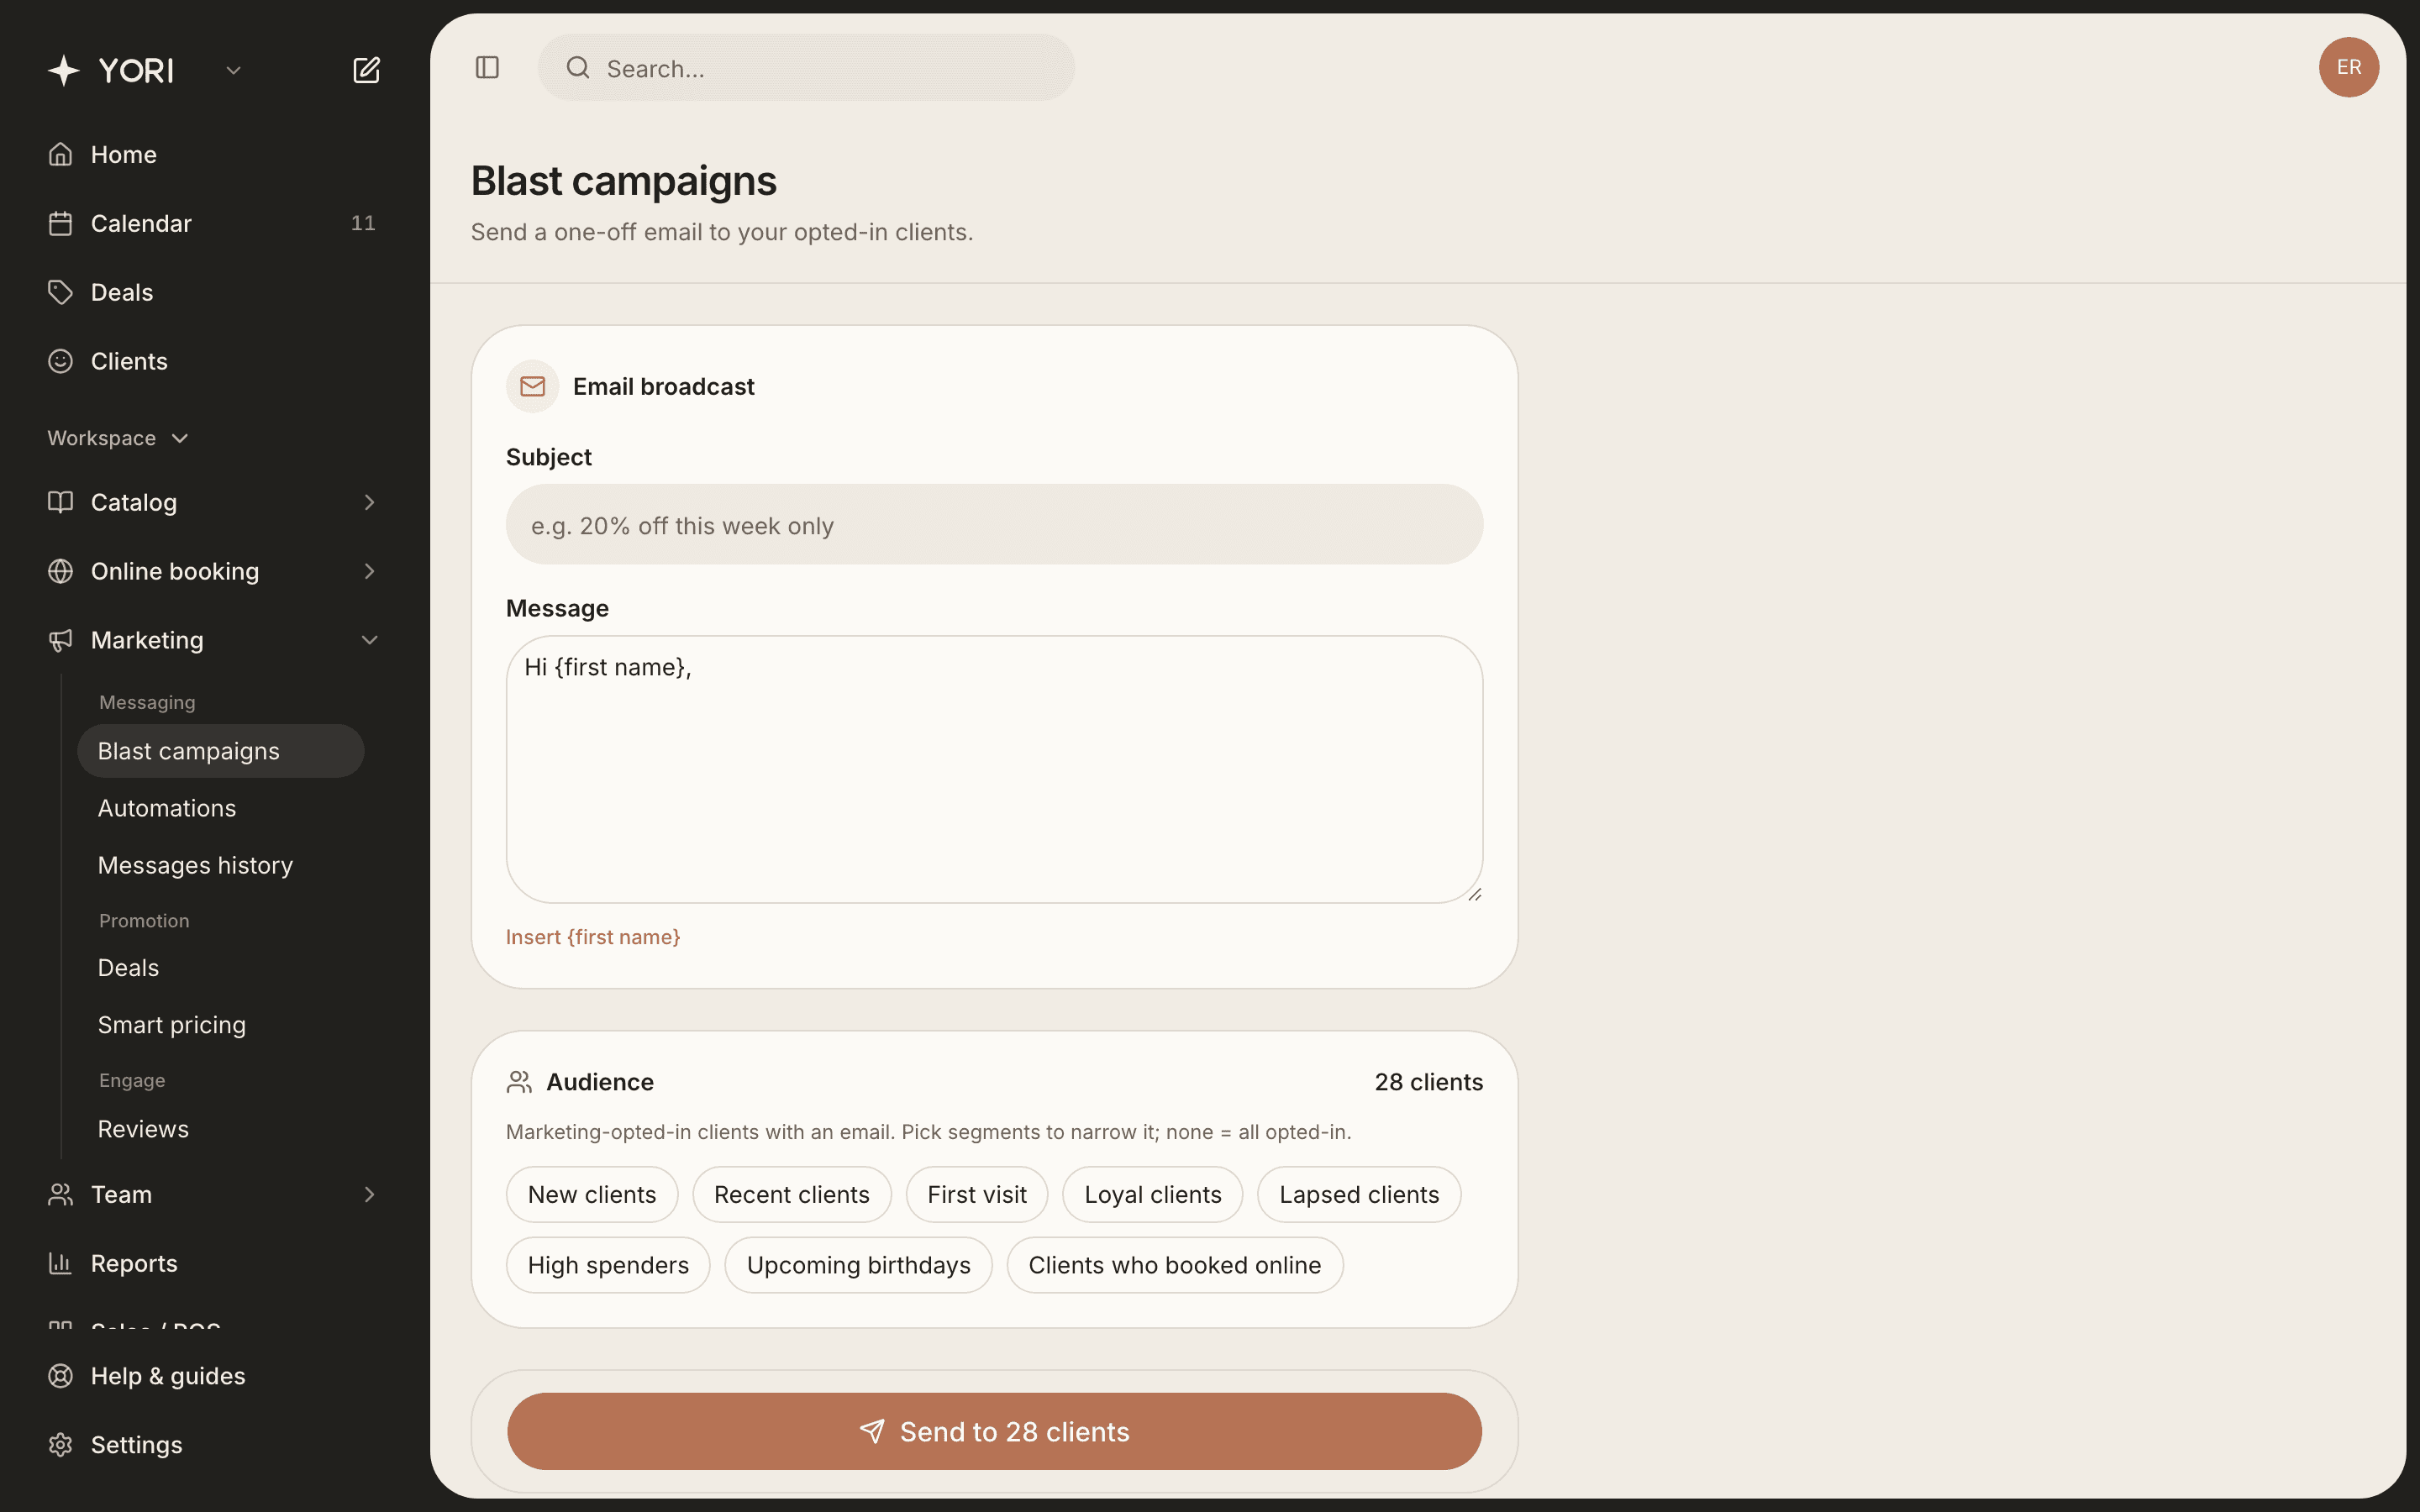The height and width of the screenshot is (1512, 2420).
Task: Click the Help & guides lifebuoy icon
Action: (61, 1376)
